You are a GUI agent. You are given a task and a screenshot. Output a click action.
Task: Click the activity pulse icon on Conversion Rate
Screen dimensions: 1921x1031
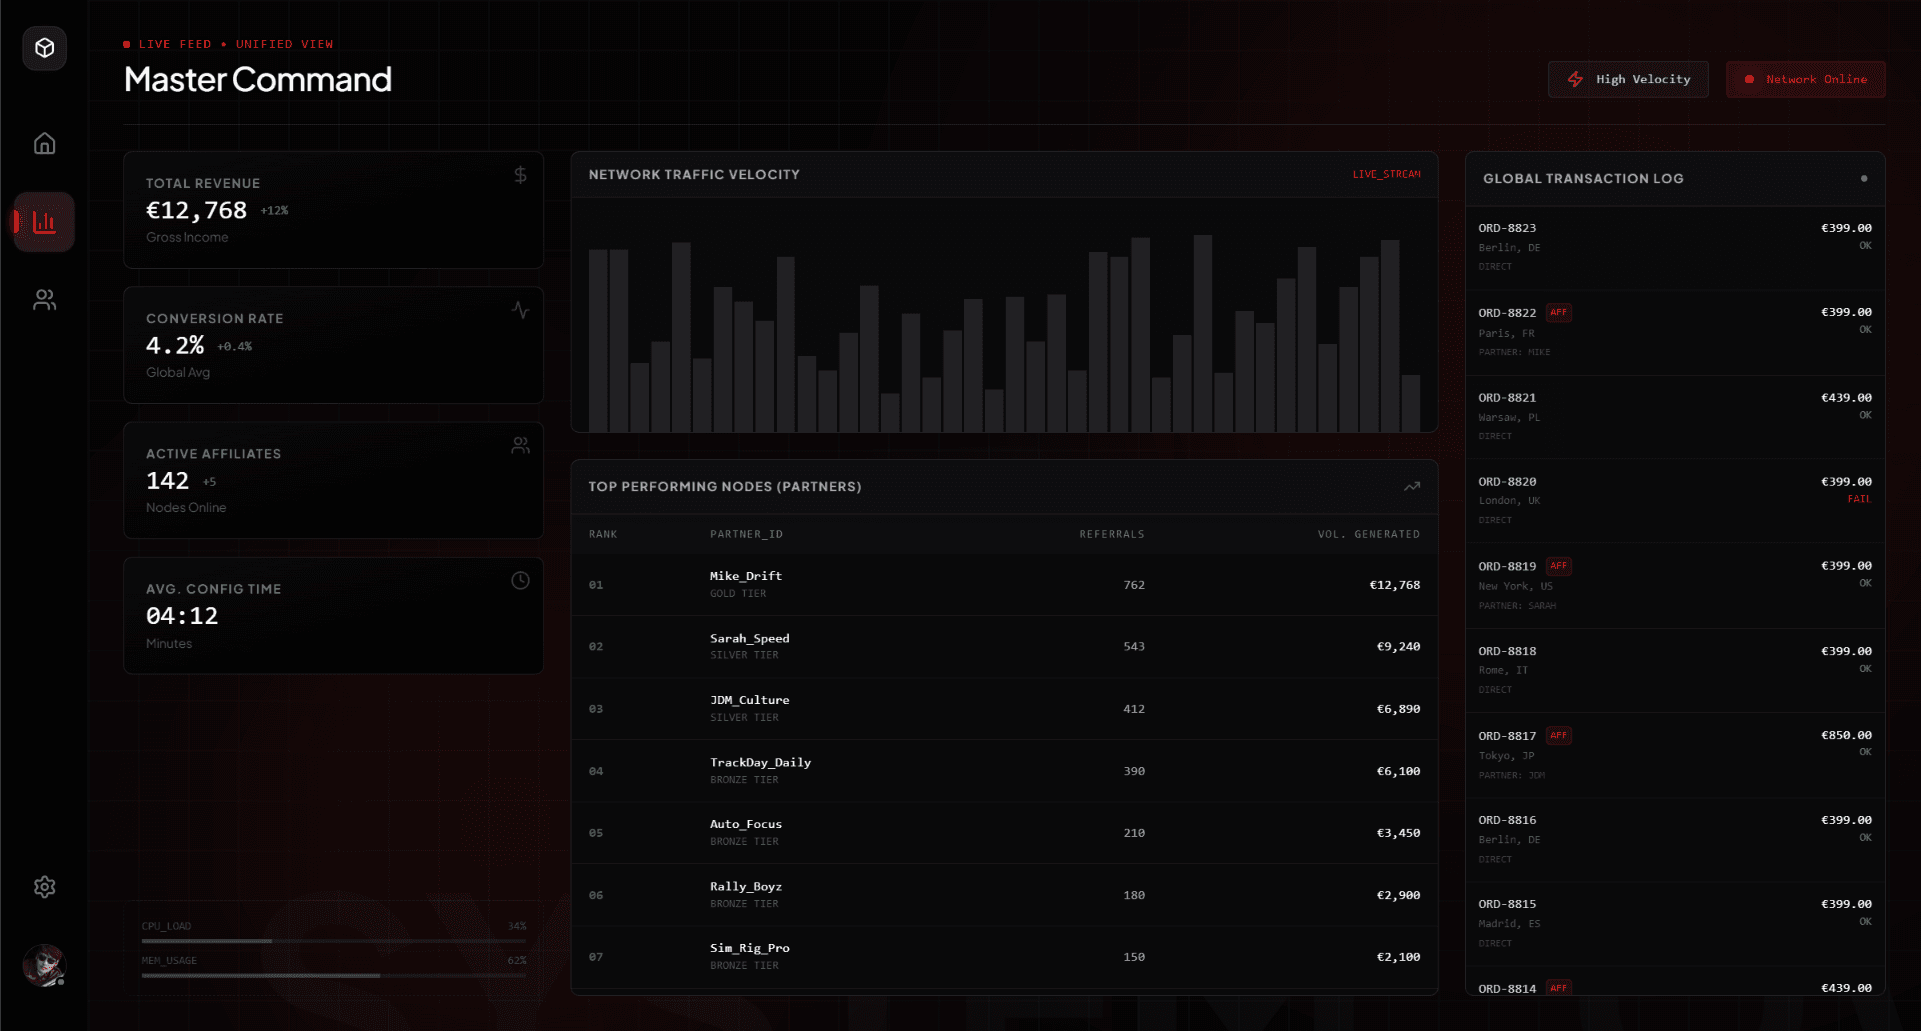520,310
